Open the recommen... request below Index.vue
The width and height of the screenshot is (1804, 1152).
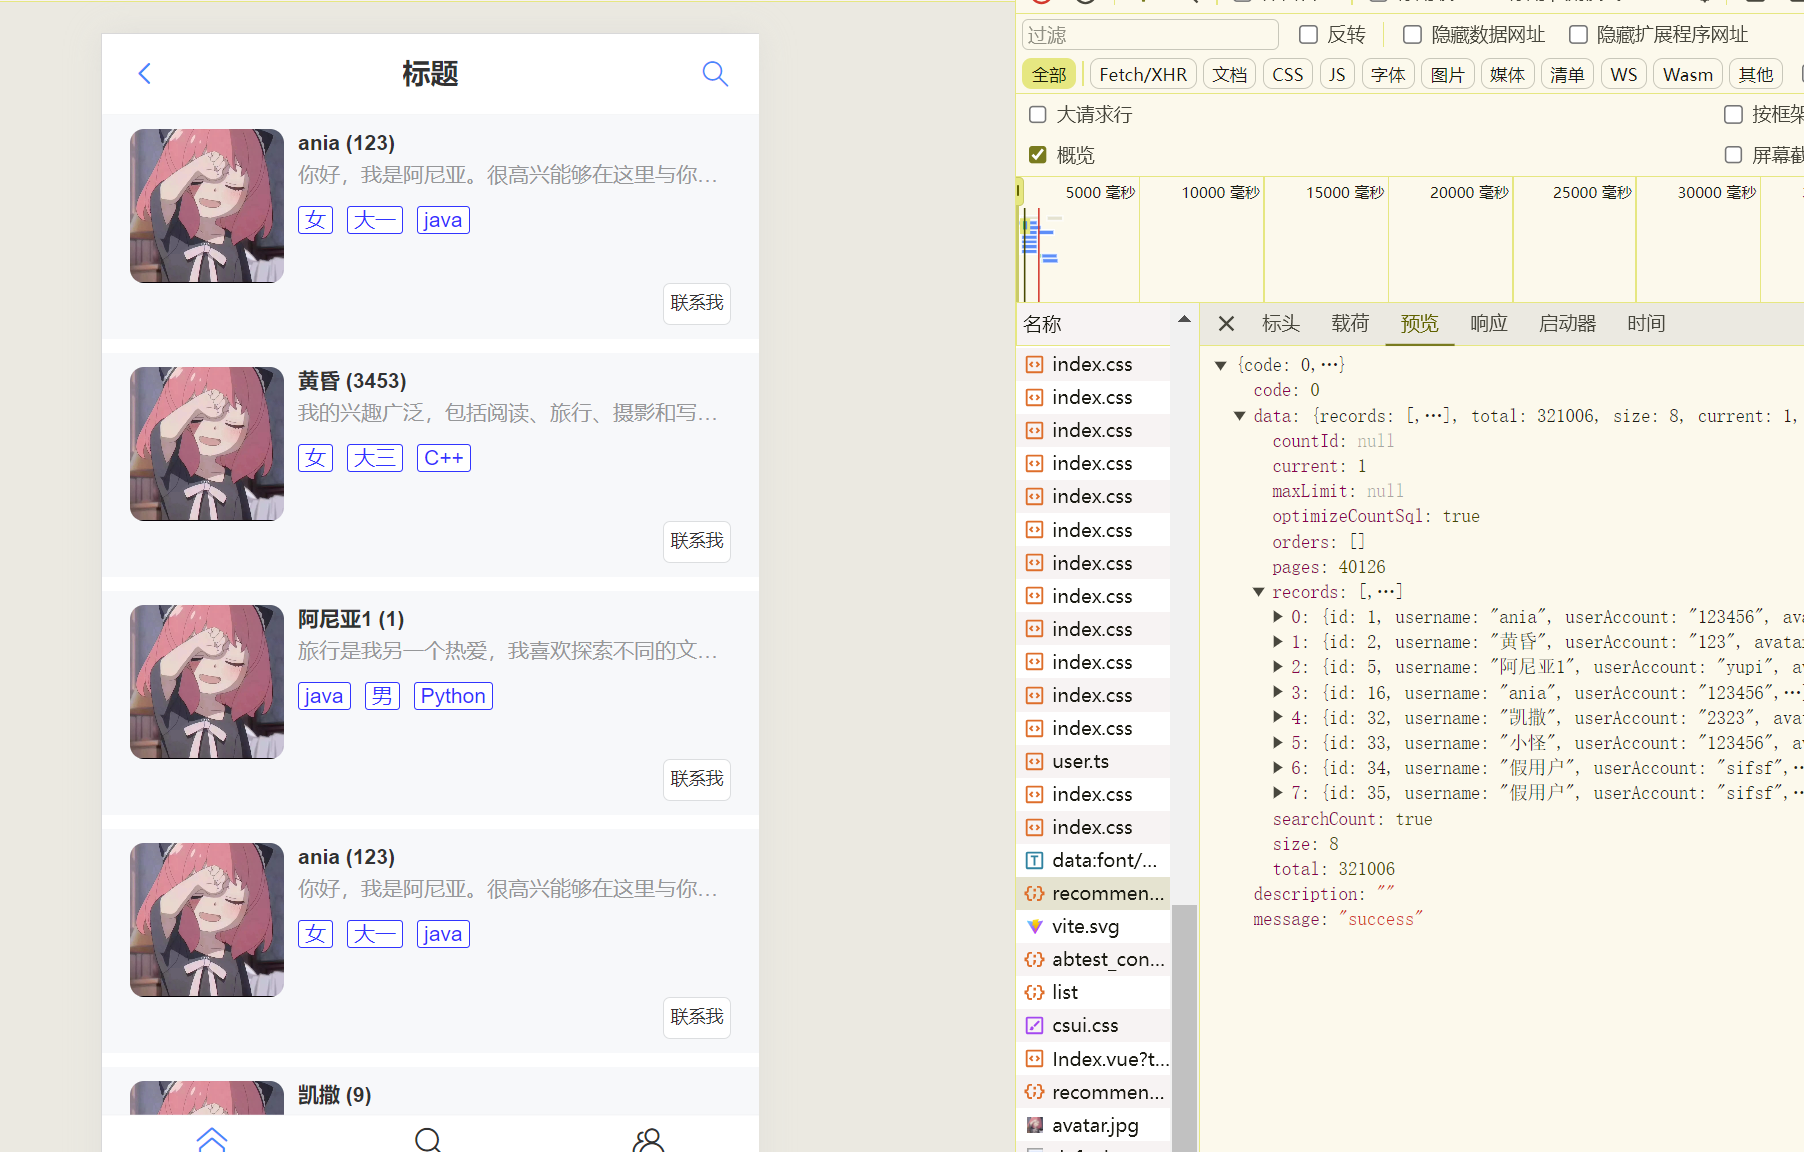coord(1093,1092)
